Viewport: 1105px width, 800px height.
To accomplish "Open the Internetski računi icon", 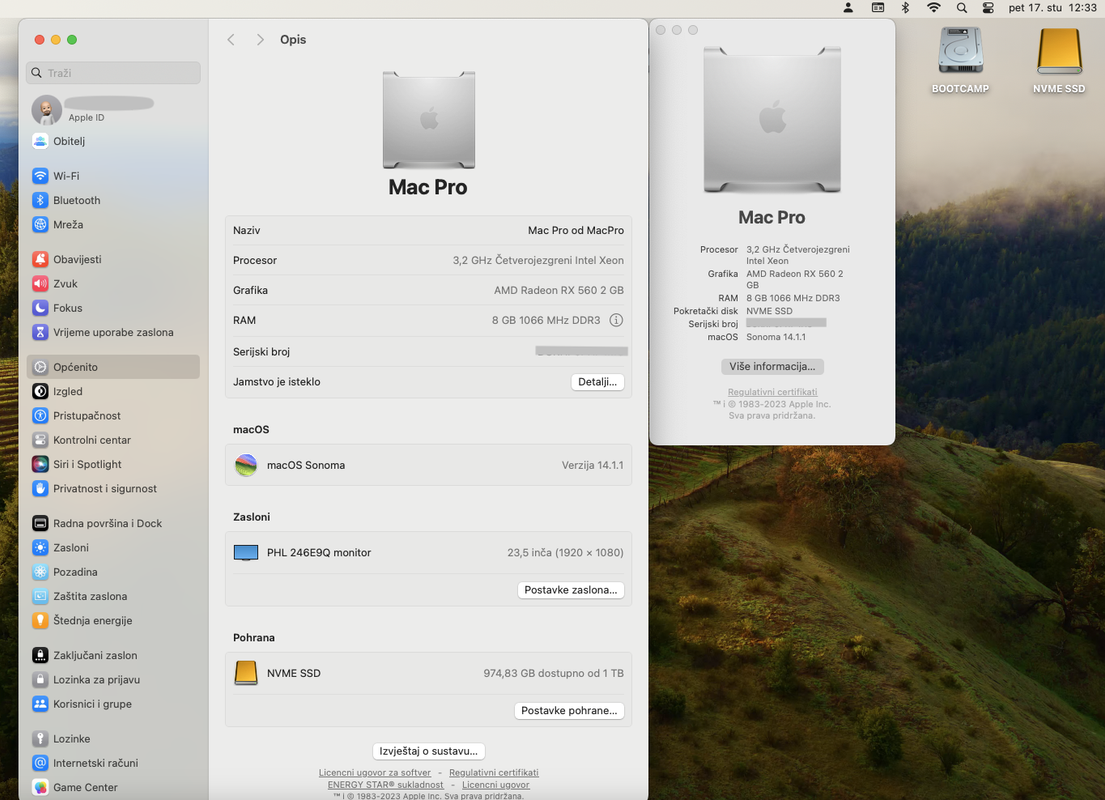I will pyautogui.click(x=40, y=763).
